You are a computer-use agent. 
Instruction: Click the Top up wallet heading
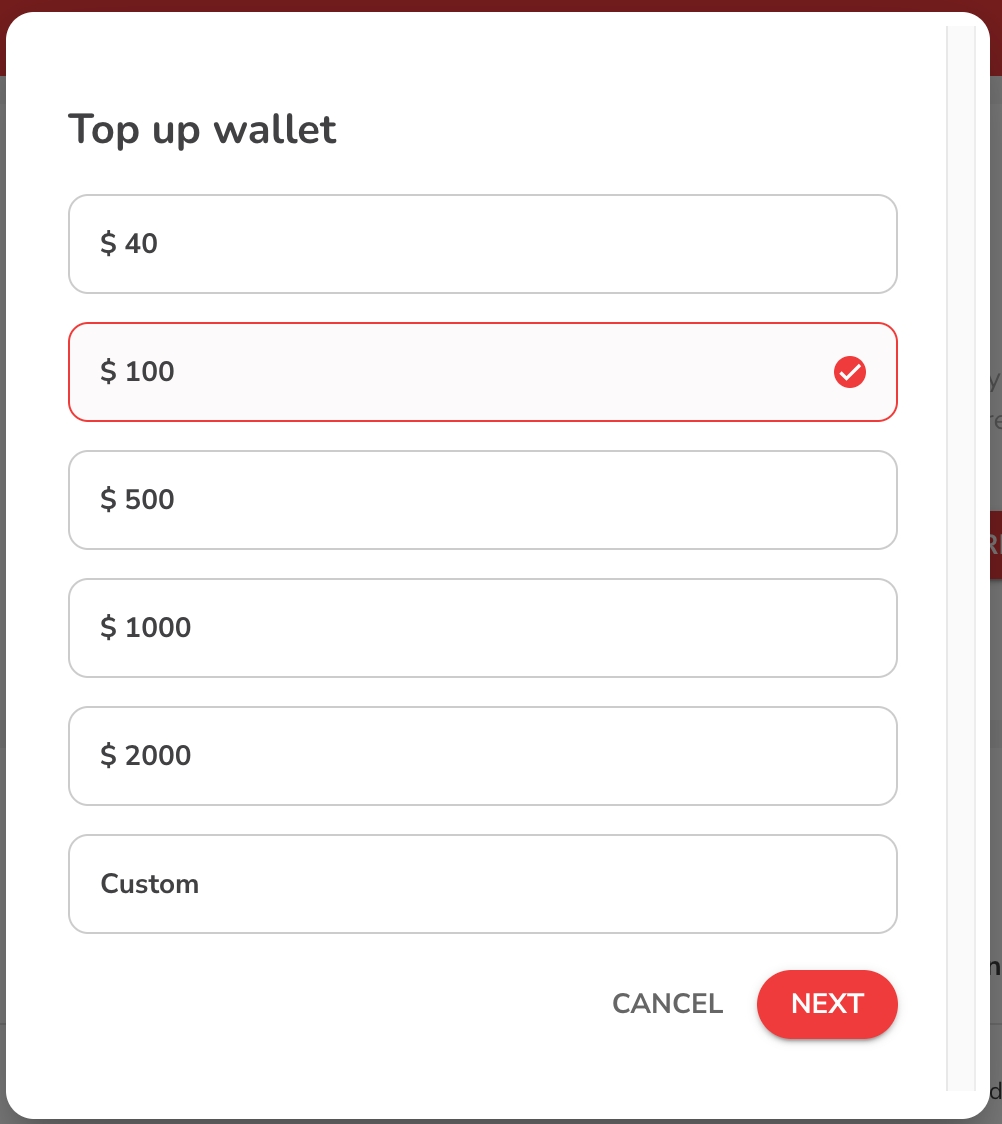[x=202, y=130]
